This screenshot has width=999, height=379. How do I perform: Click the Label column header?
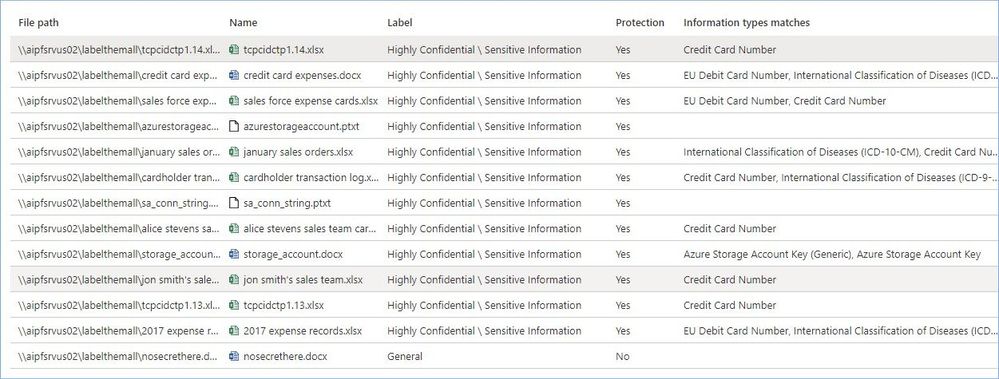[x=399, y=22]
